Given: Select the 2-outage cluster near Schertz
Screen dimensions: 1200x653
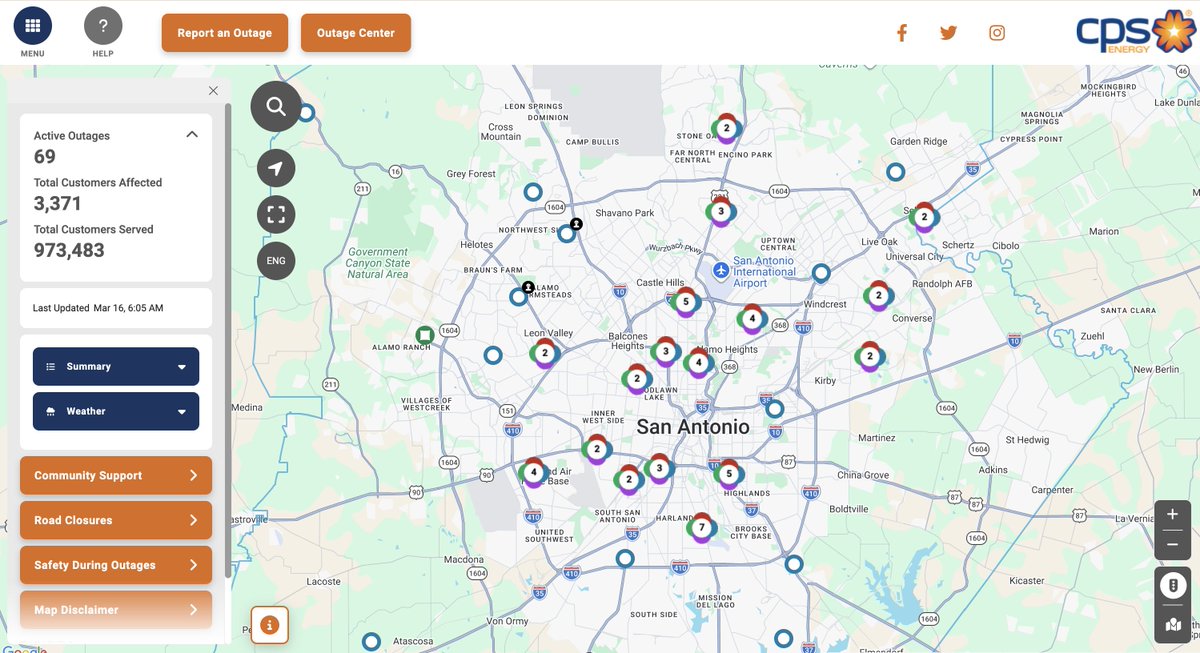Looking at the screenshot, I should [924, 216].
